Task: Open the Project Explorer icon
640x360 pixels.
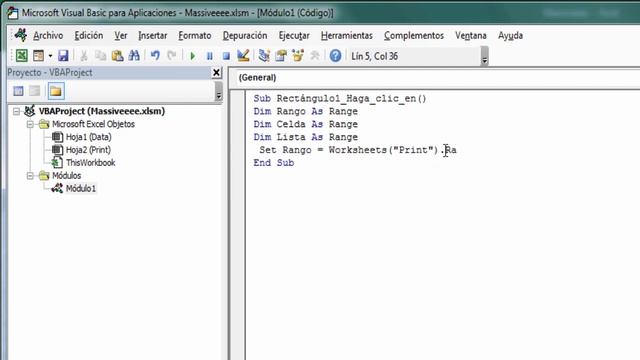Action: [x=264, y=56]
